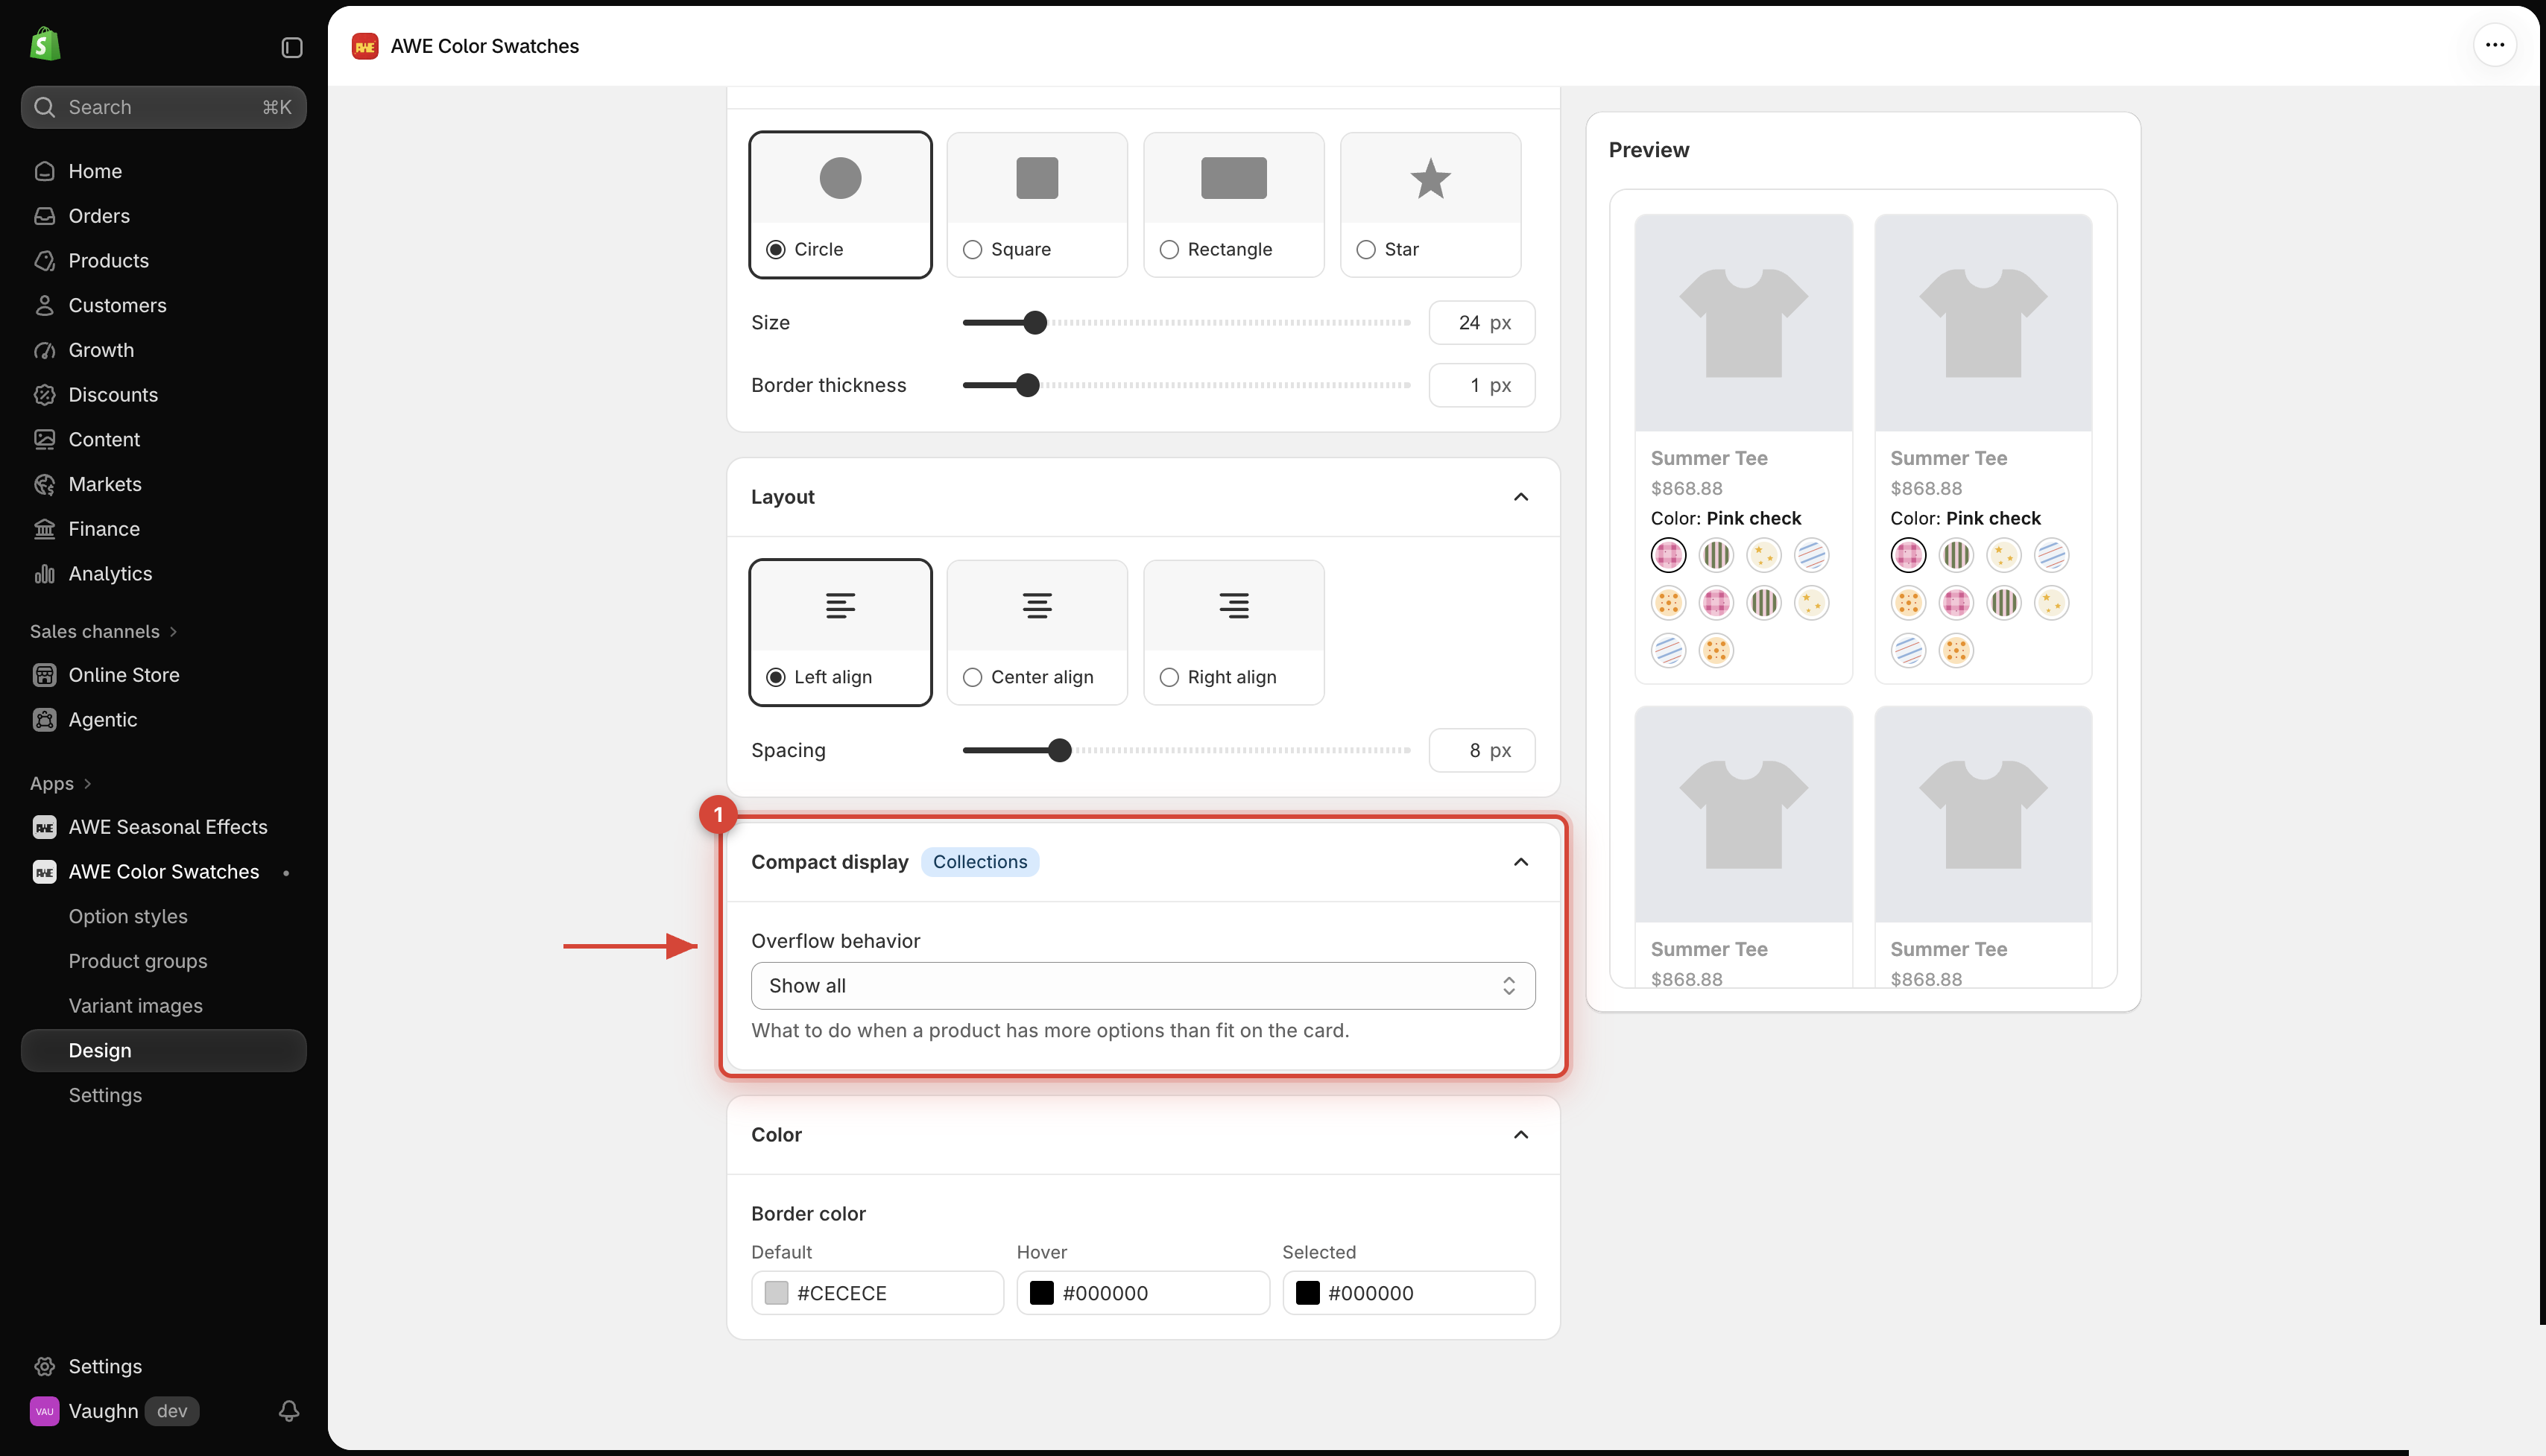
Task: Click the Border thickness px input
Action: 1482,385
